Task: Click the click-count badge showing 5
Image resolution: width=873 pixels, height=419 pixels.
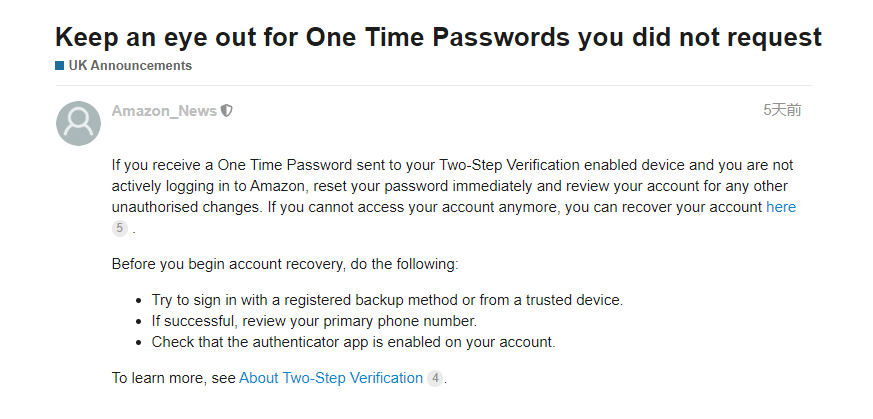Action: pyautogui.click(x=120, y=228)
